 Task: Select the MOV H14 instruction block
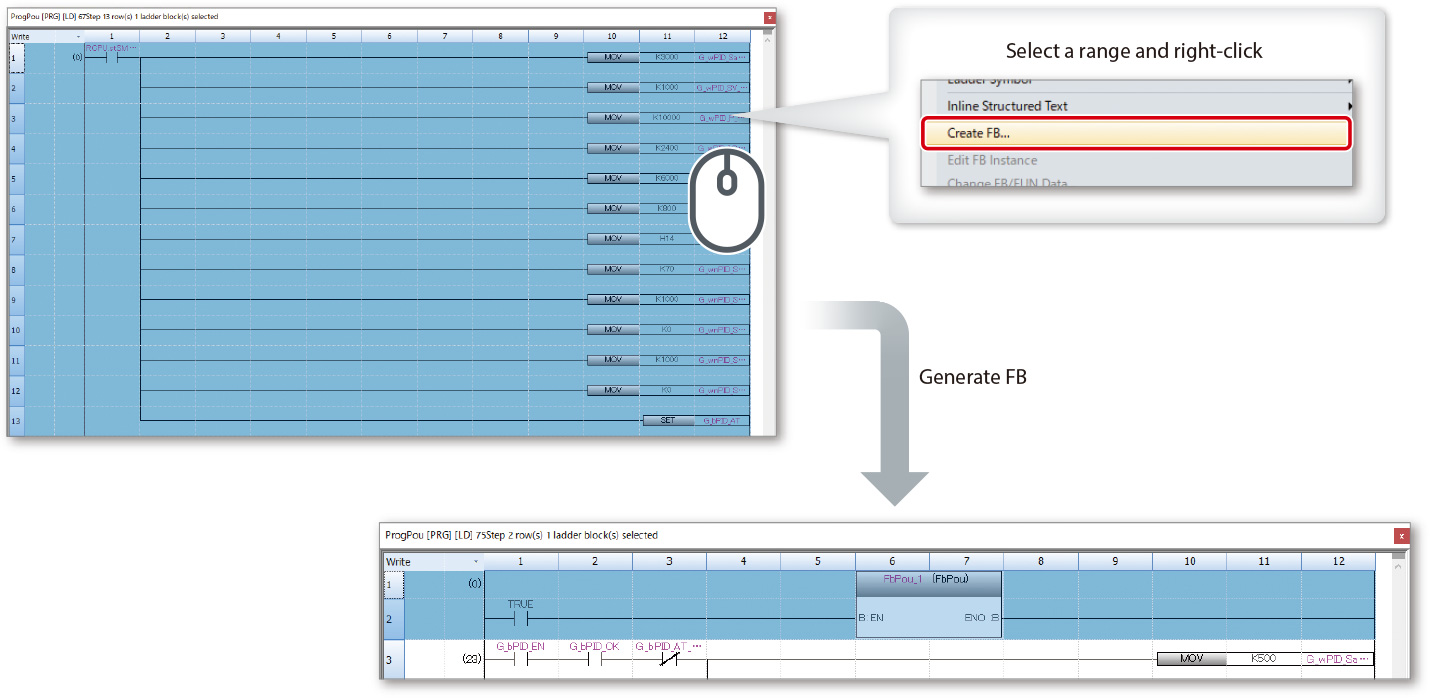(x=612, y=238)
